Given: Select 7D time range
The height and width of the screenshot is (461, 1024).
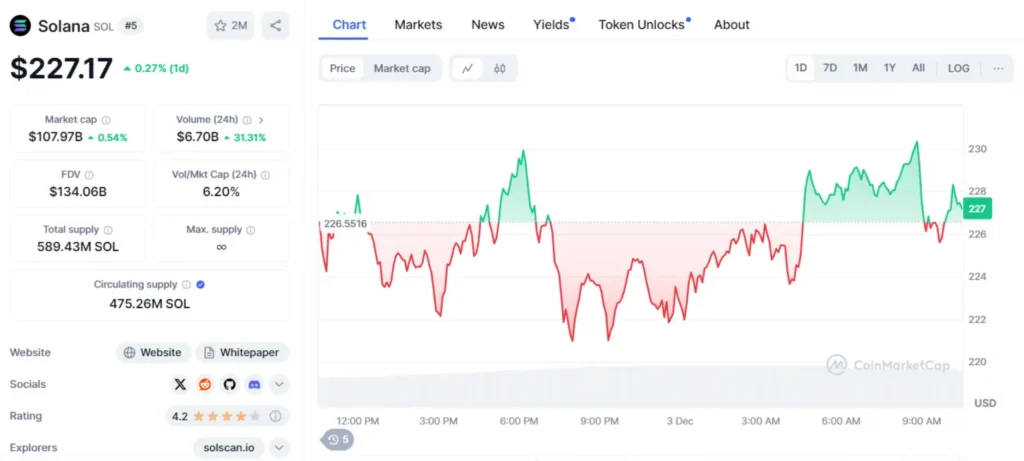Looking at the screenshot, I should [x=830, y=68].
